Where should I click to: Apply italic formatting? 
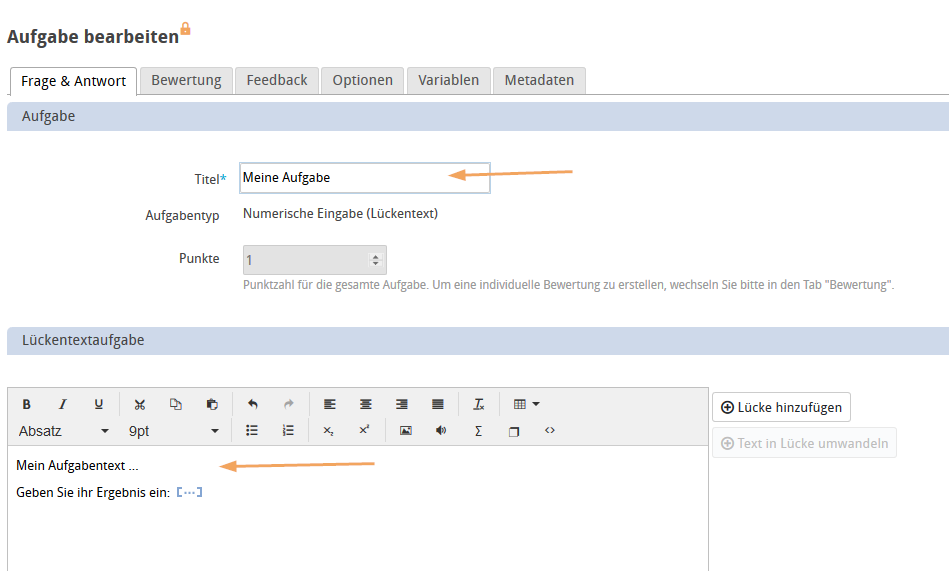[62, 404]
